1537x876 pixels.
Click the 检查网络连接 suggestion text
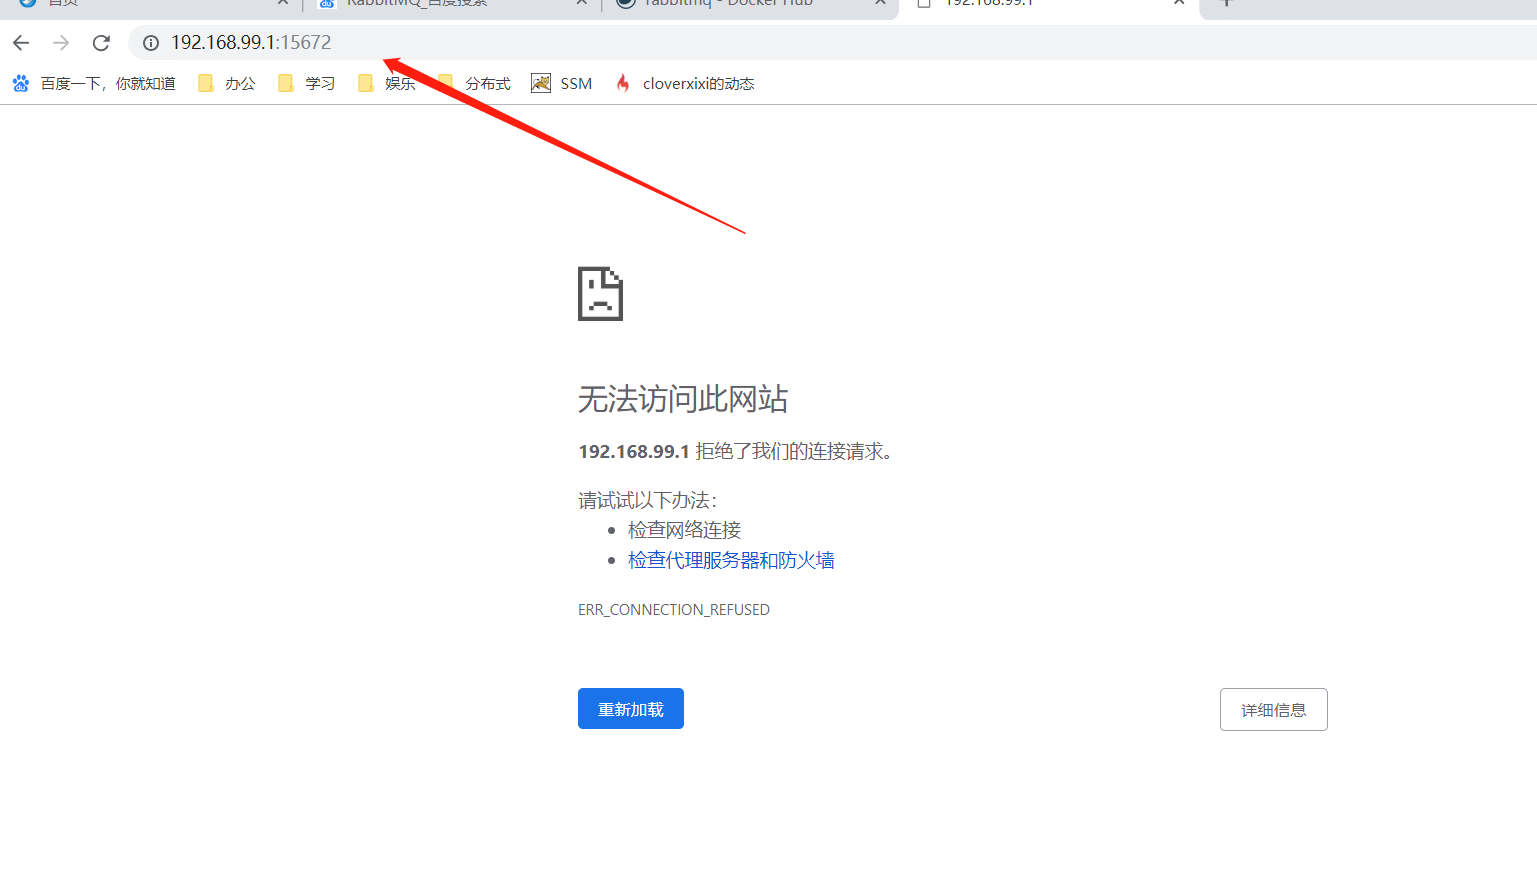pyautogui.click(x=684, y=530)
